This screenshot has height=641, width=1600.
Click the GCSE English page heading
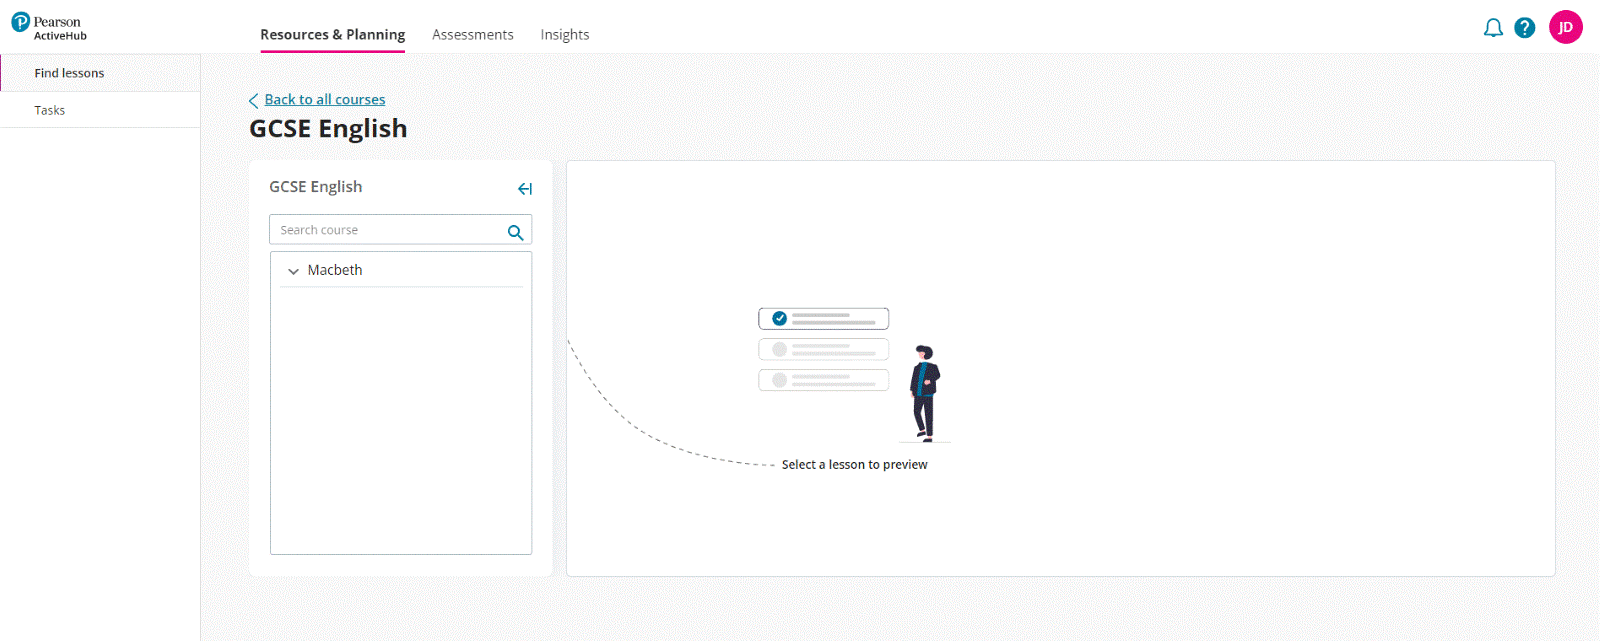pyautogui.click(x=328, y=129)
